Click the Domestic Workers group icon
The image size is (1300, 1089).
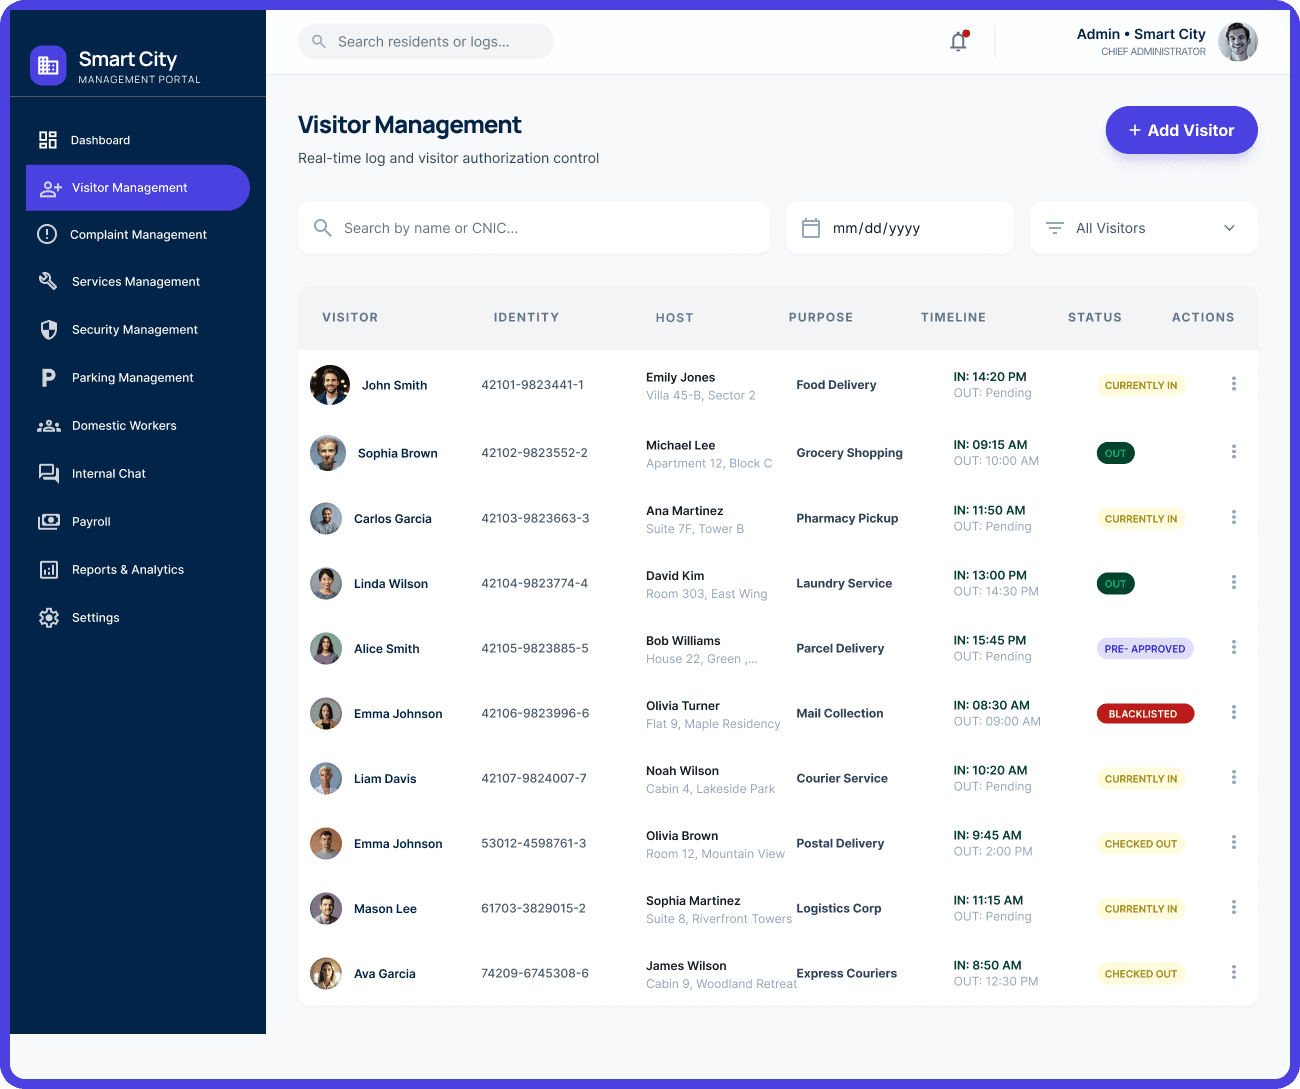(48, 426)
